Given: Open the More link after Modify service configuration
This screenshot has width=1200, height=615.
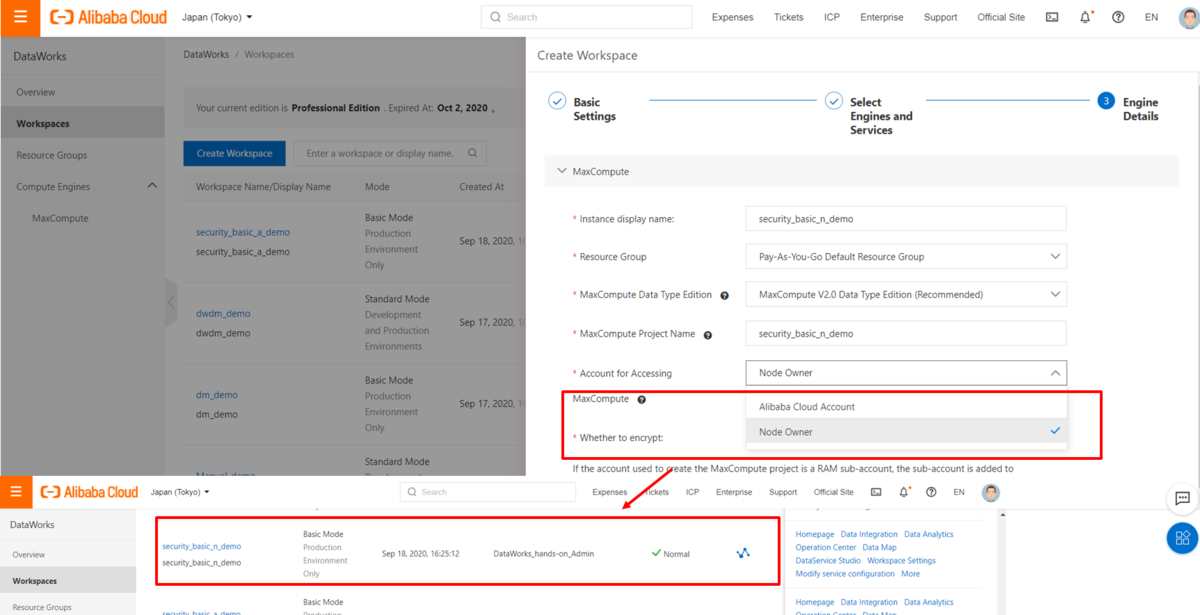Looking at the screenshot, I should [910, 573].
